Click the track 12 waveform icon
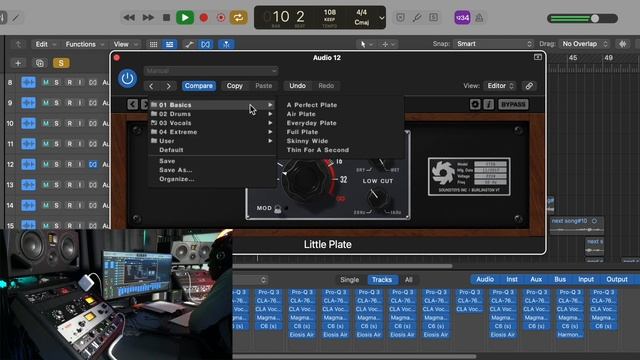The width and height of the screenshot is (640, 360). click(28, 164)
